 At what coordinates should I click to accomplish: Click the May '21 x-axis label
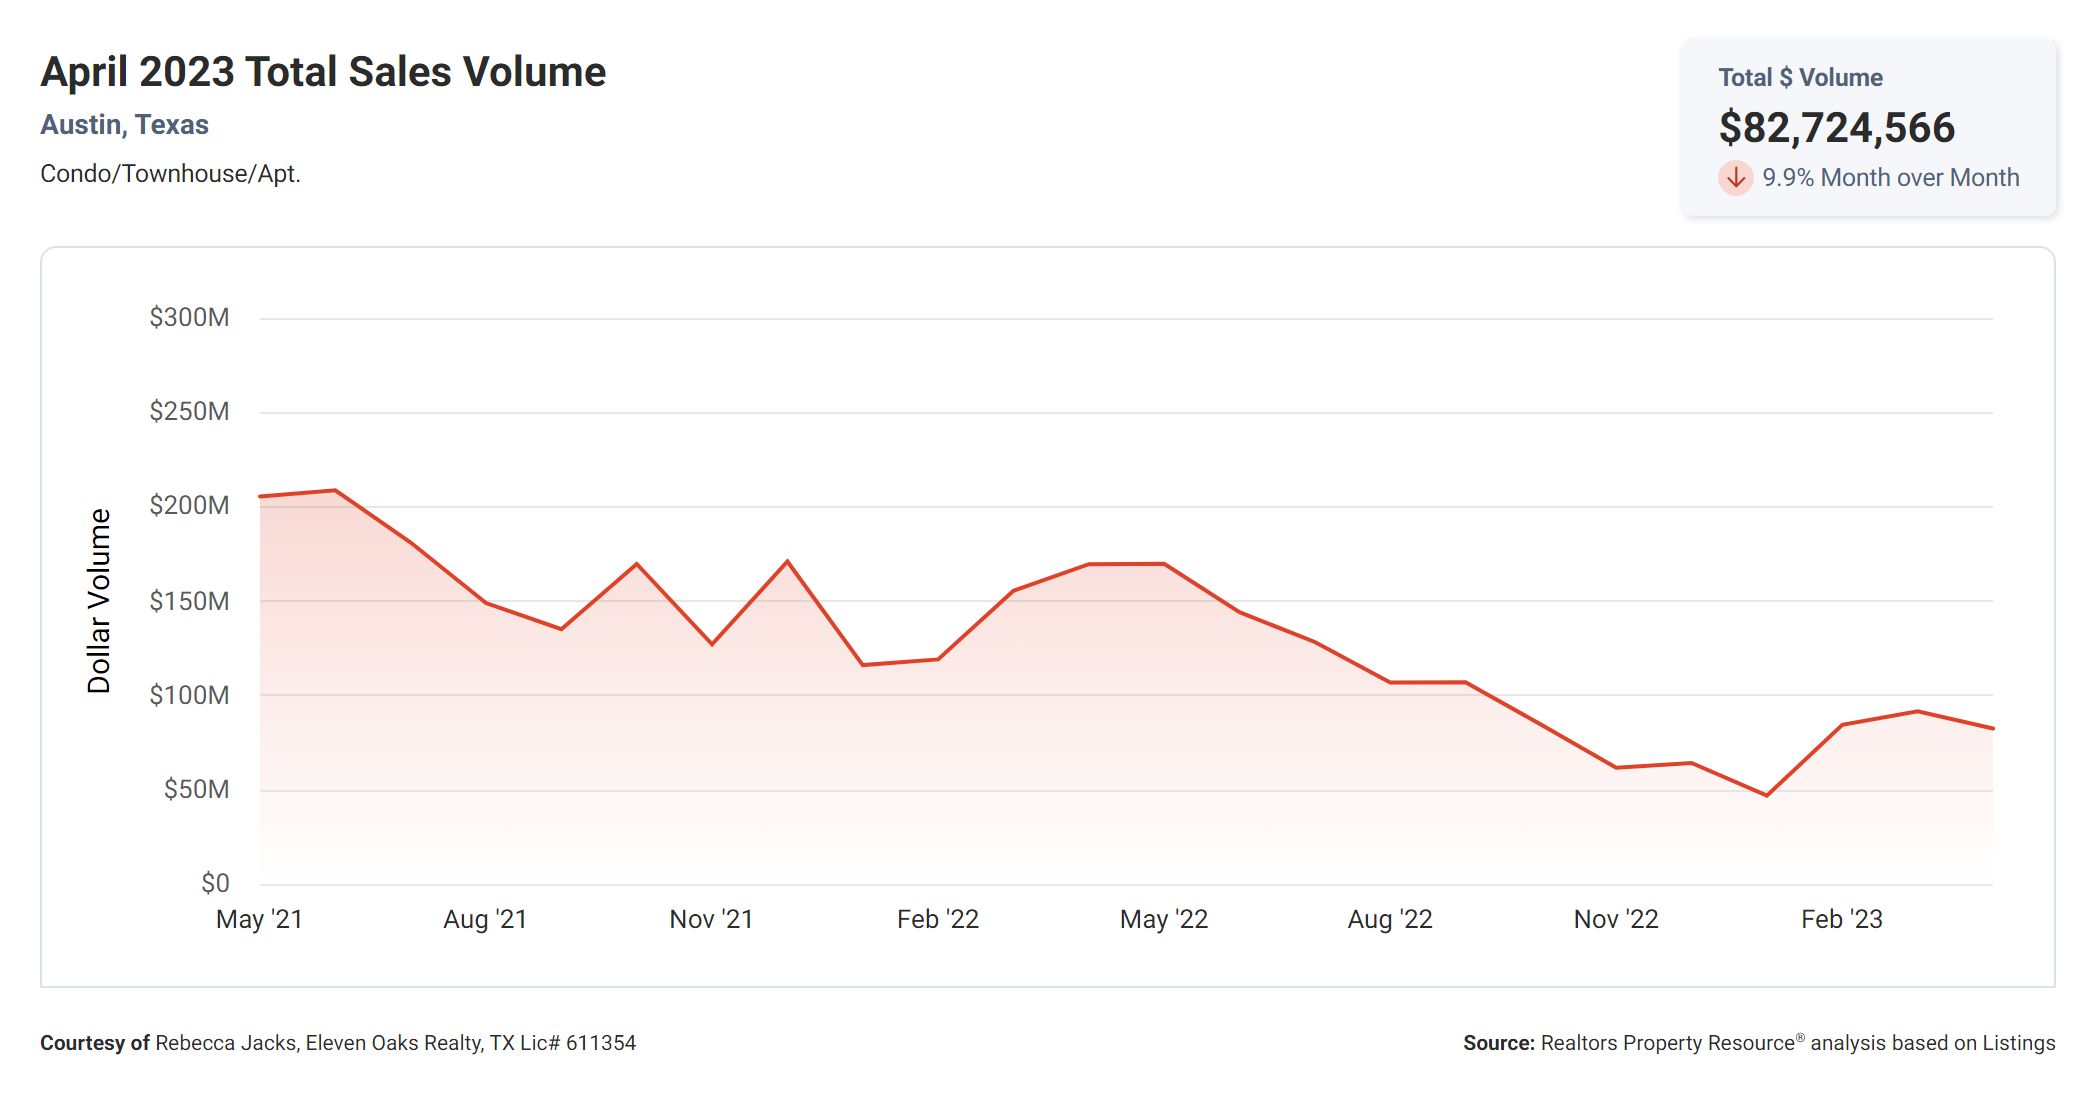tap(259, 919)
